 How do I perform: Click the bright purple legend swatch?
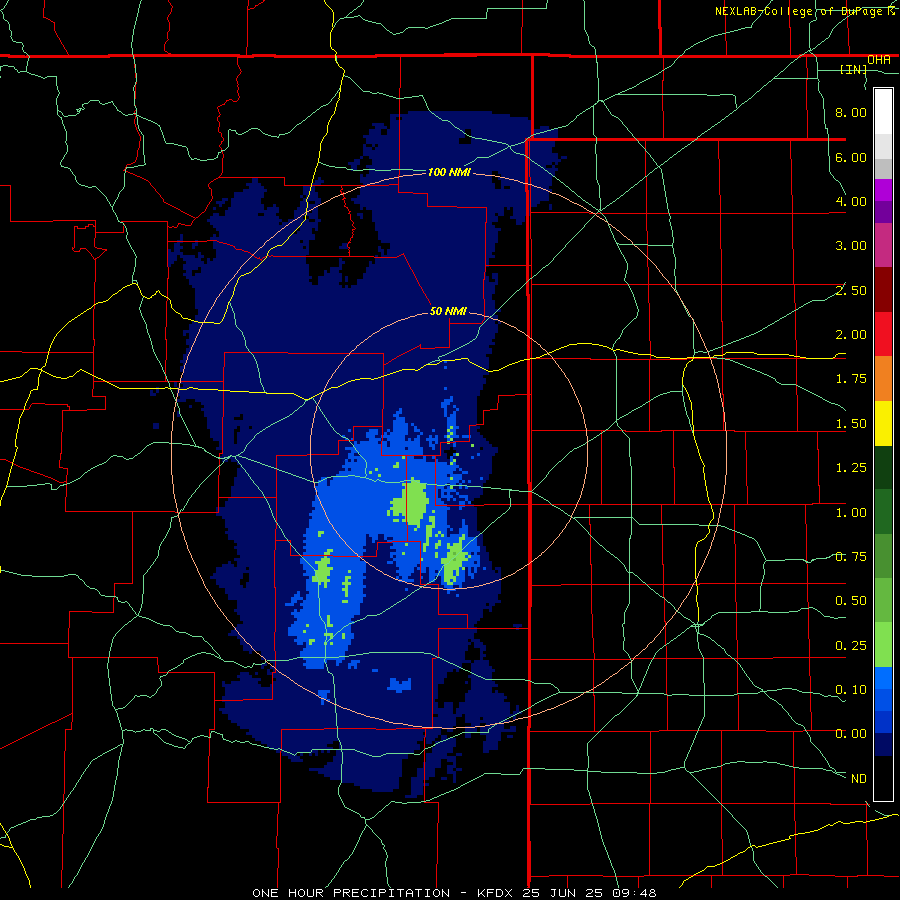tap(883, 190)
